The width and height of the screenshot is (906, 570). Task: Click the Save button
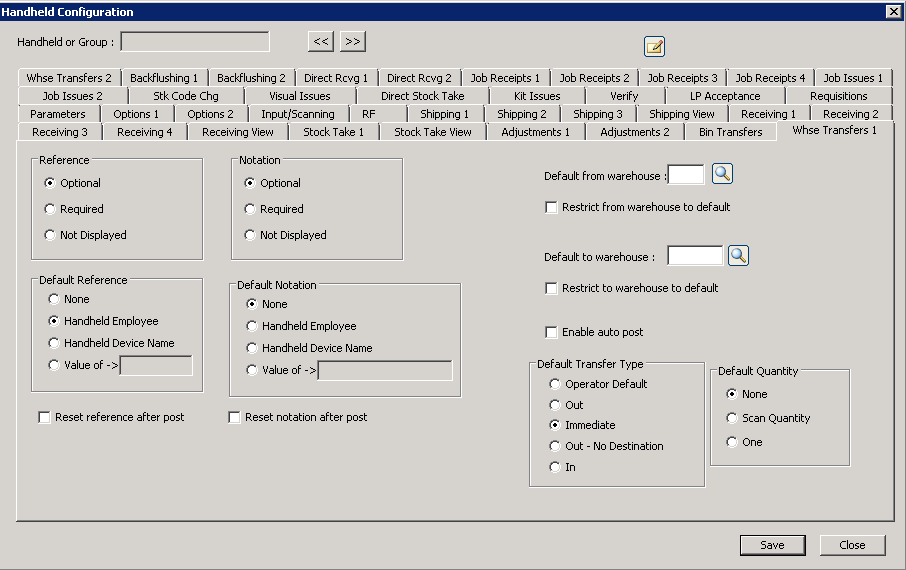coord(772,545)
